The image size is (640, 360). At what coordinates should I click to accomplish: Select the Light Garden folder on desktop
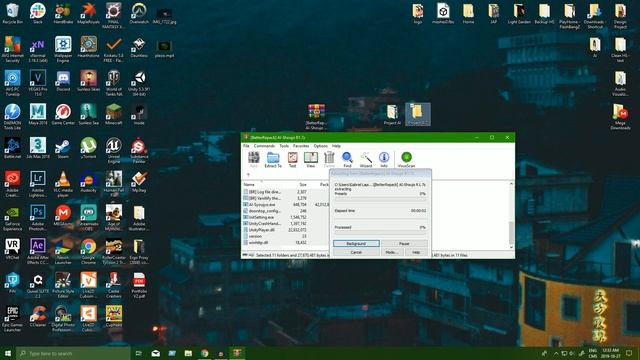pos(519,13)
